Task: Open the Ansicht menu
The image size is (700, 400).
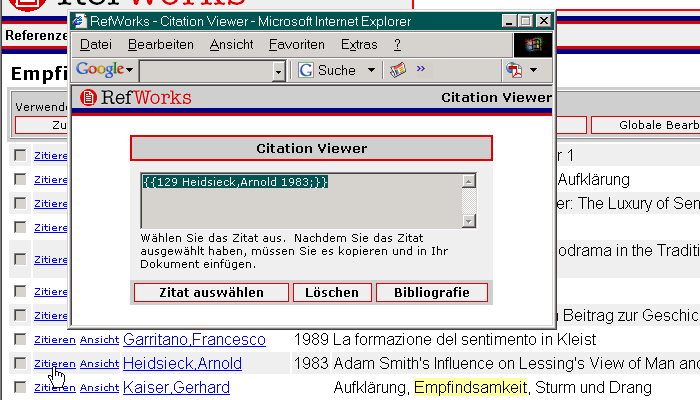Action: 231,45
